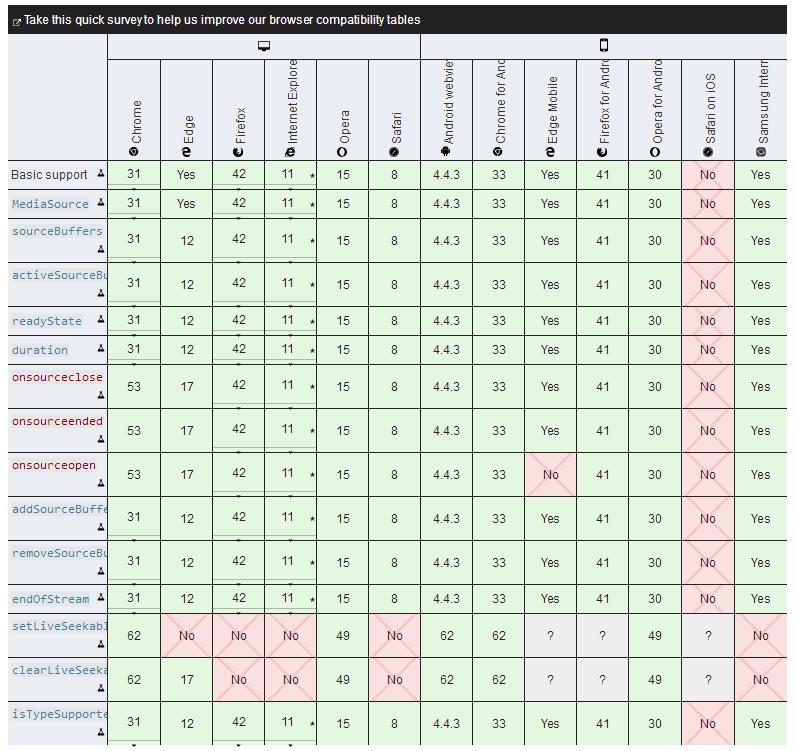Open the readyState property link

click(47, 321)
